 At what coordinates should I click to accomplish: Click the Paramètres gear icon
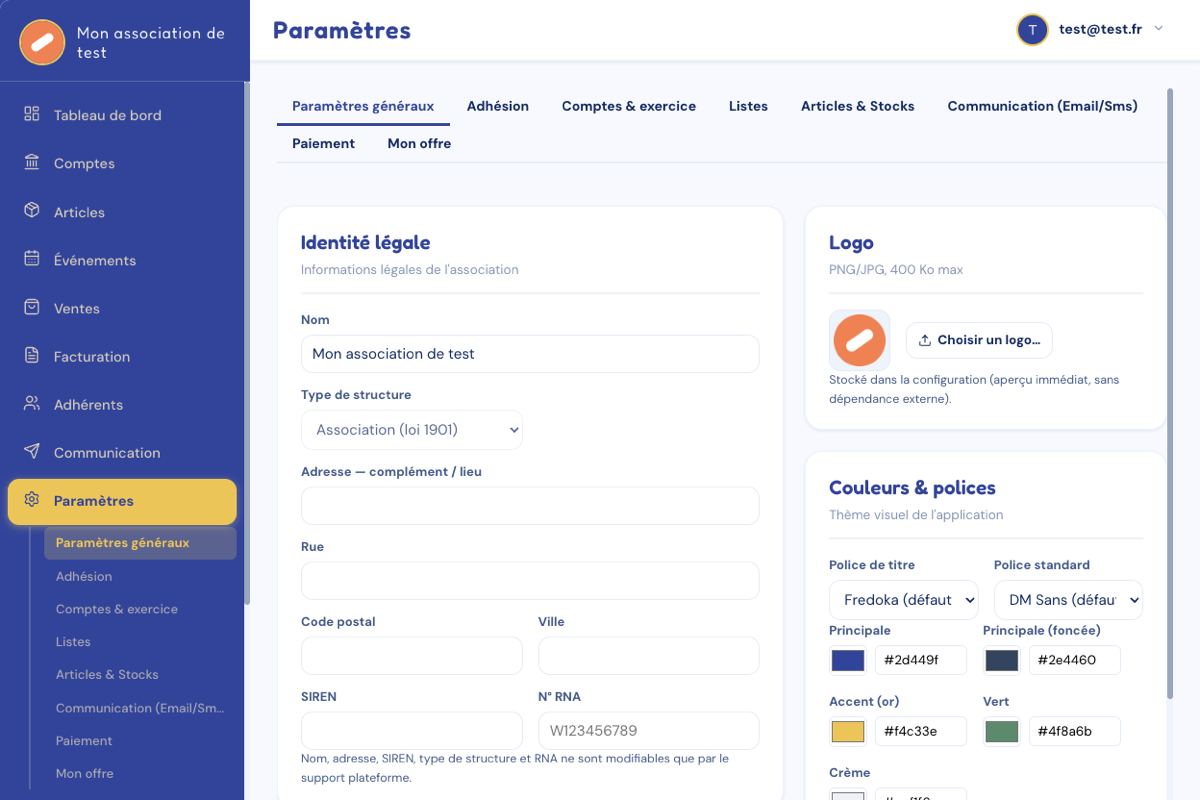[32, 500]
